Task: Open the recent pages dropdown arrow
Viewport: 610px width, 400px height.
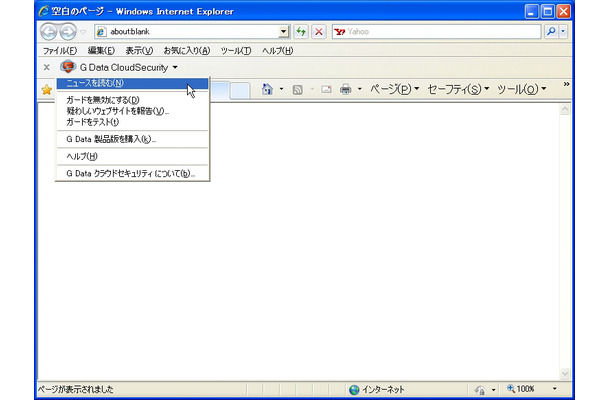Action: tap(83, 32)
